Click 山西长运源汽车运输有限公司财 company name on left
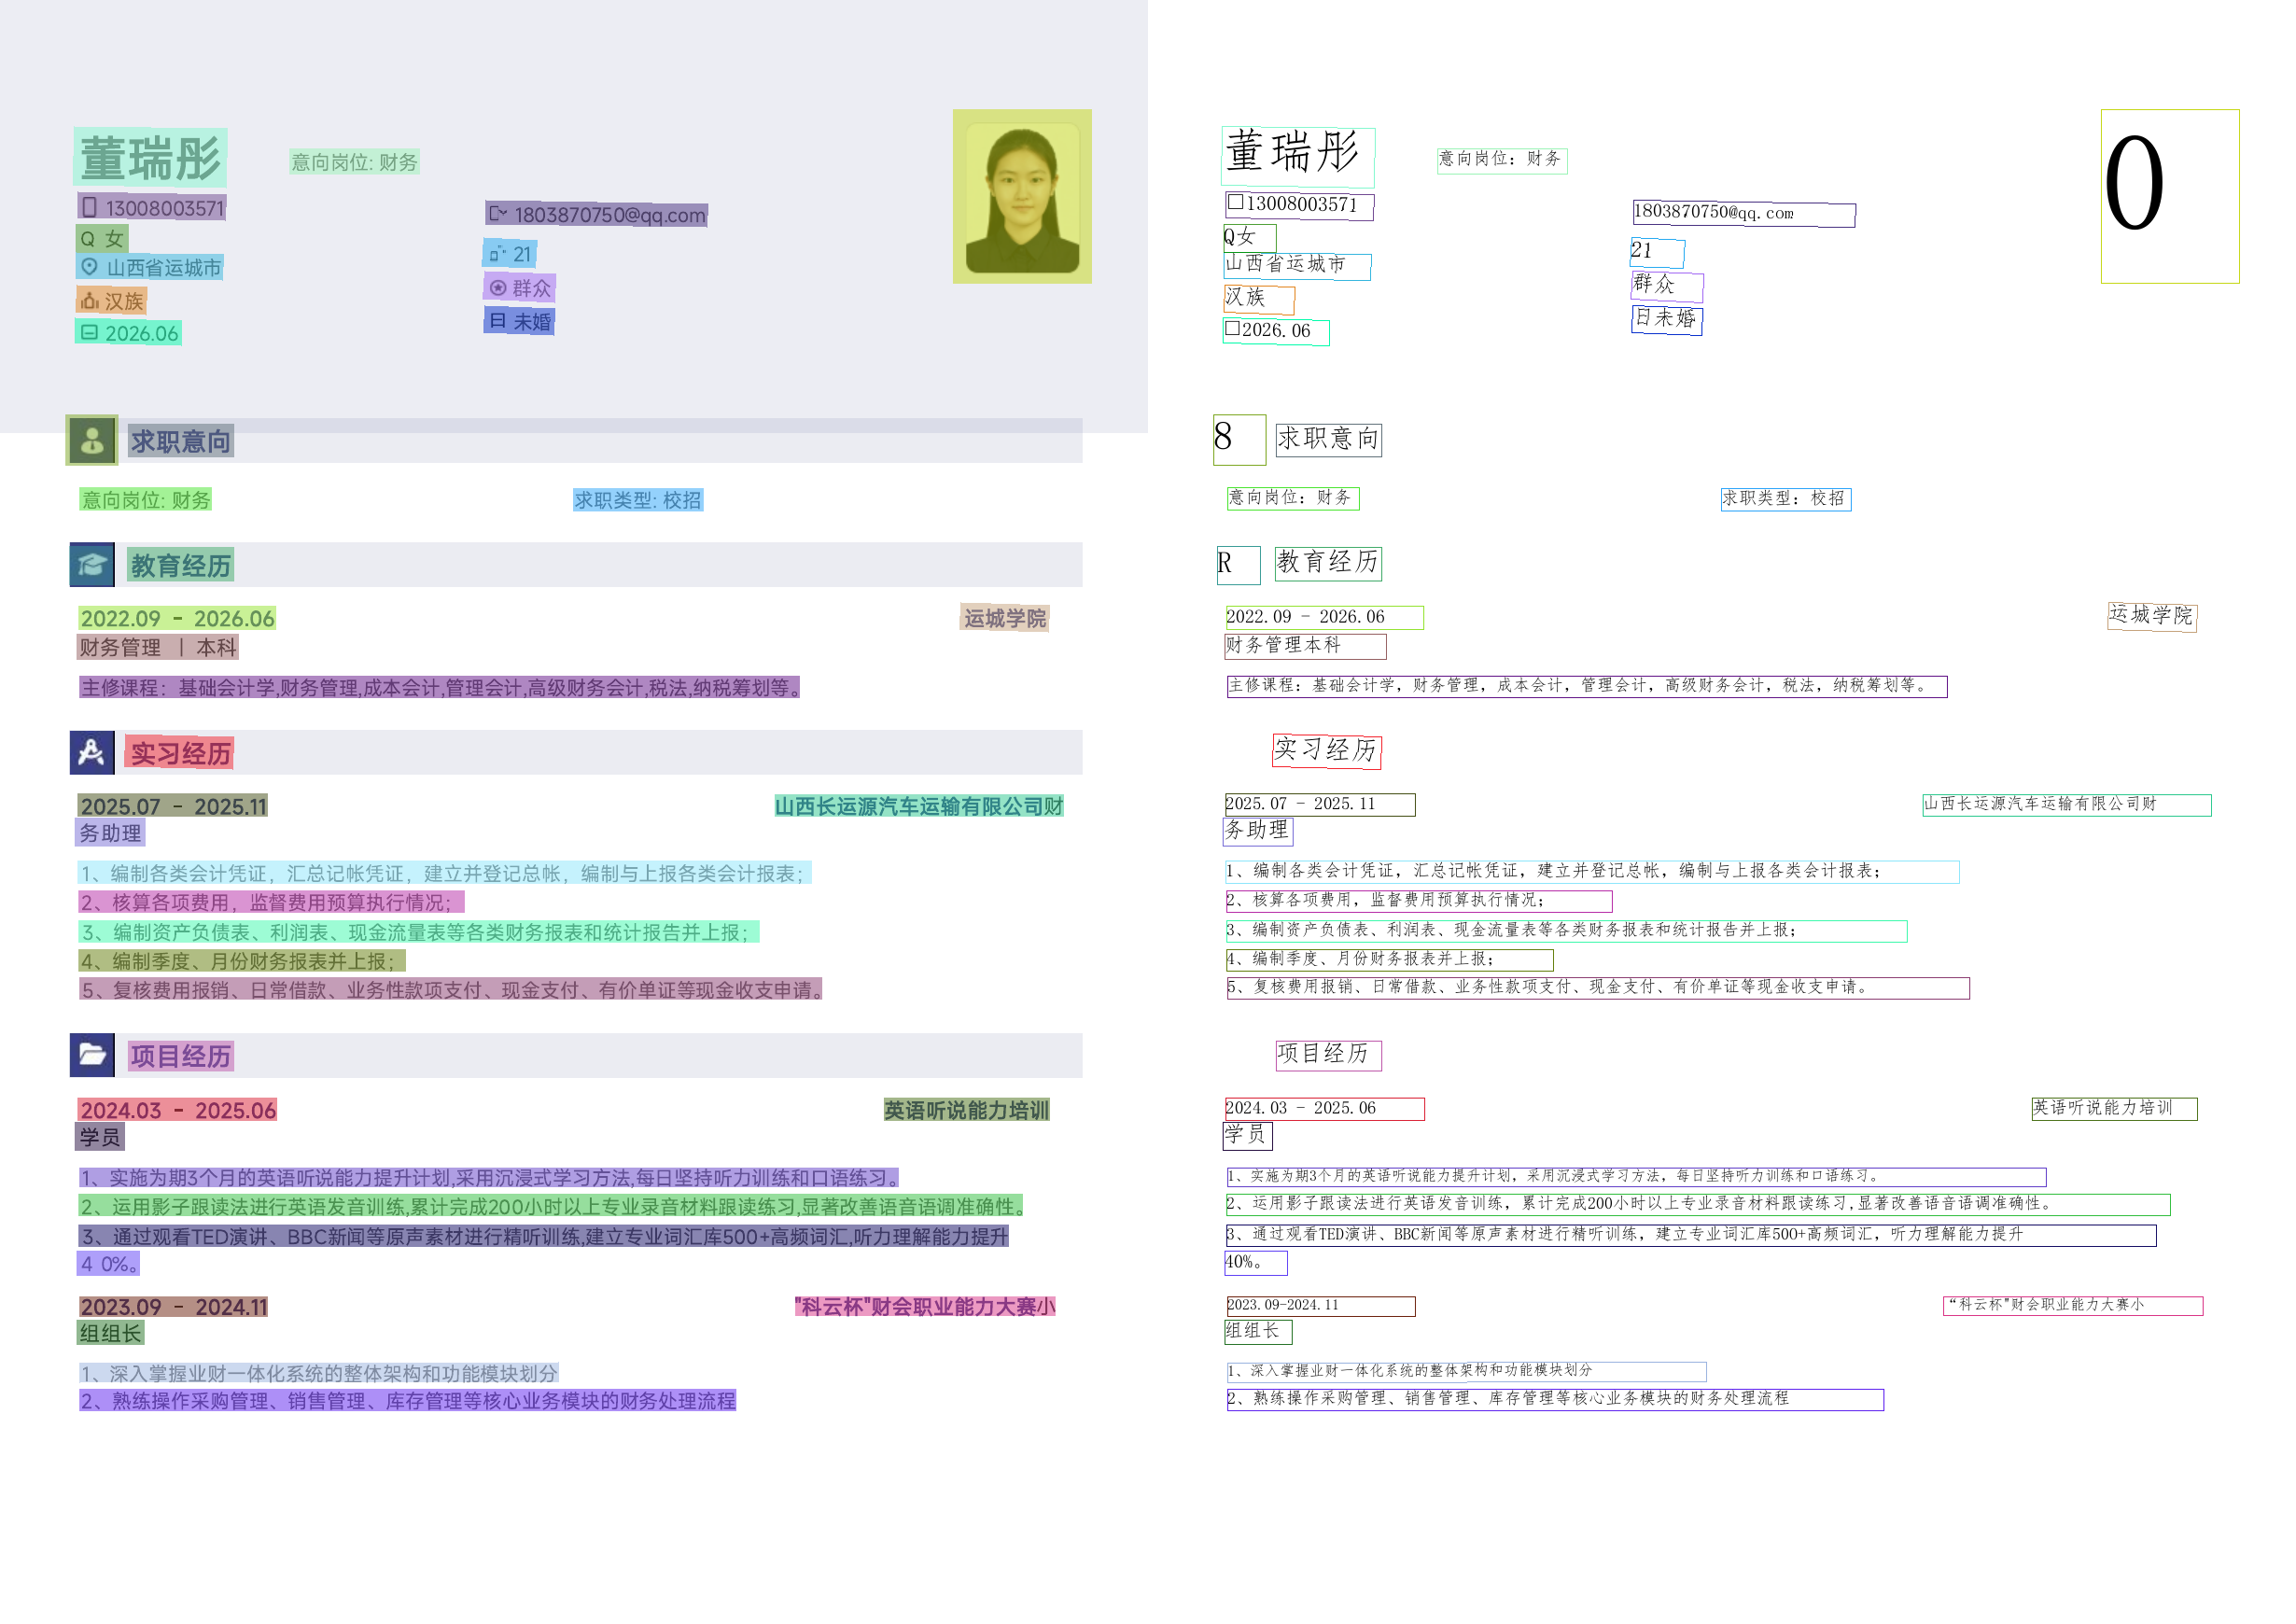 pyautogui.click(x=918, y=806)
